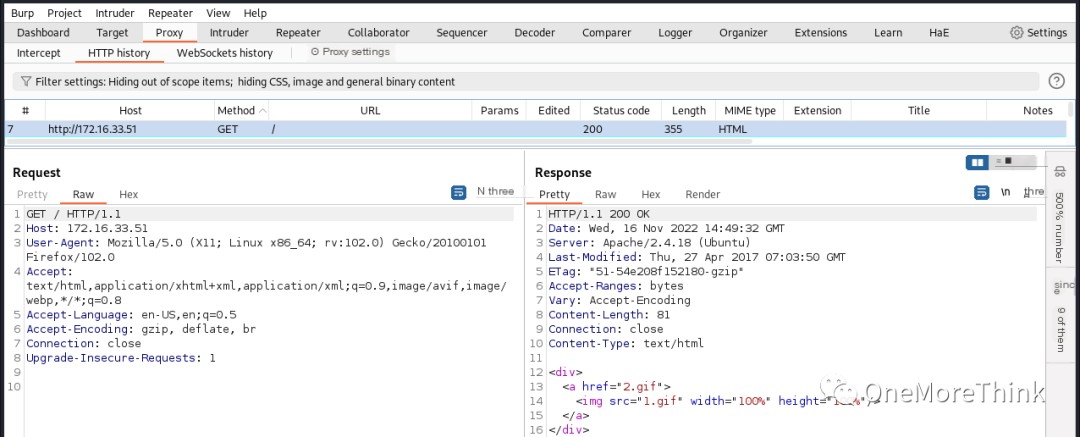Screen dimensions: 1080x437
Task: Switch Request view to Raw
Action: (83, 194)
